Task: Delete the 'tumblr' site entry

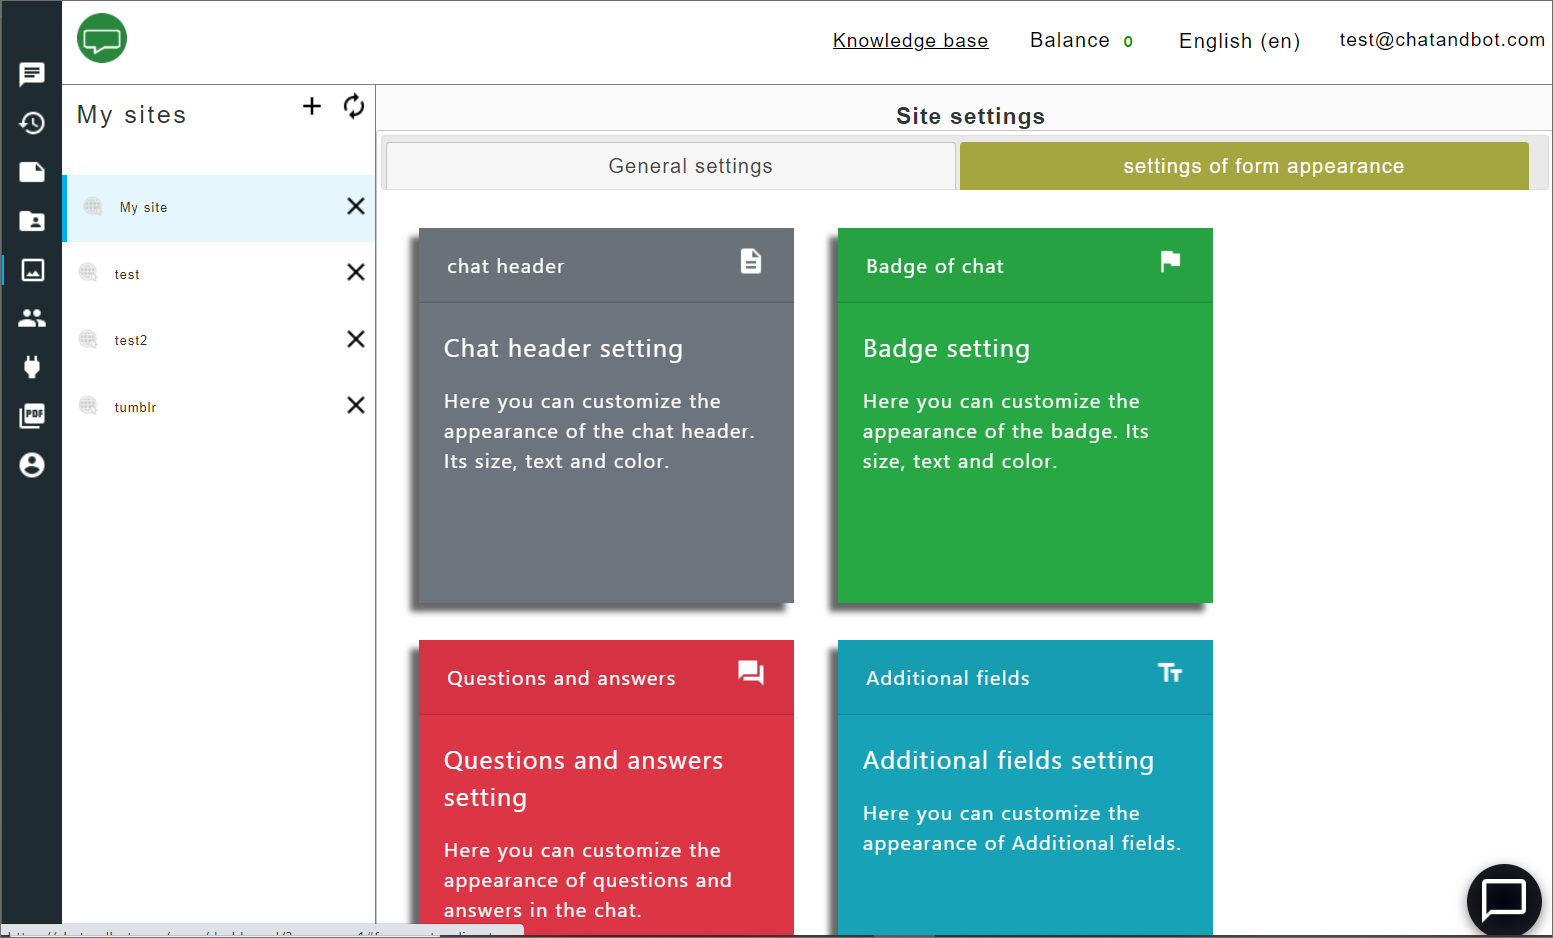Action: pos(355,405)
